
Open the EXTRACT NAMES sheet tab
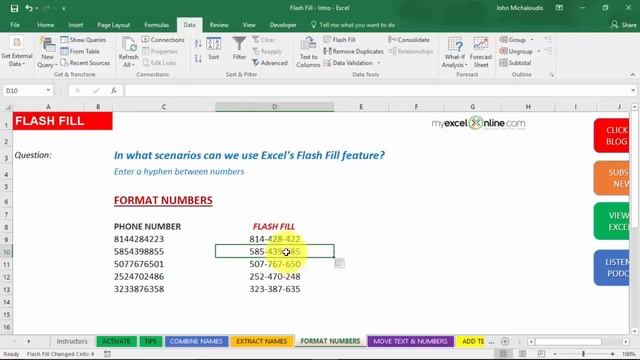pos(262,341)
